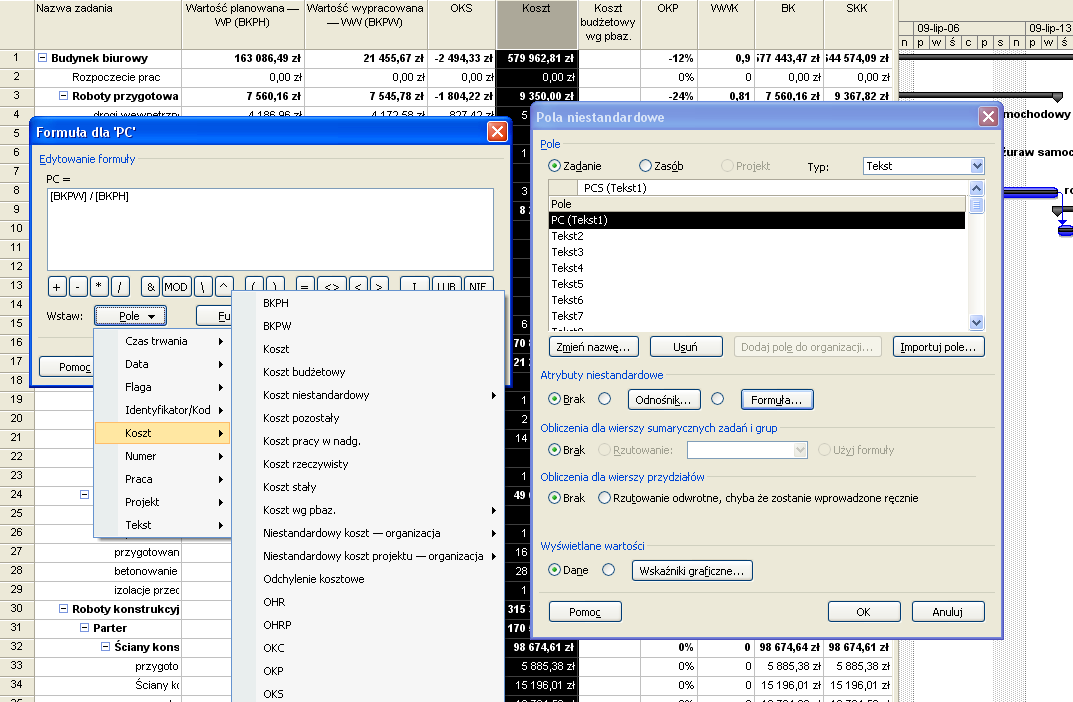Open the Praca field category
Image resolution: width=1073 pixels, height=702 pixels.
pyautogui.click(x=162, y=479)
